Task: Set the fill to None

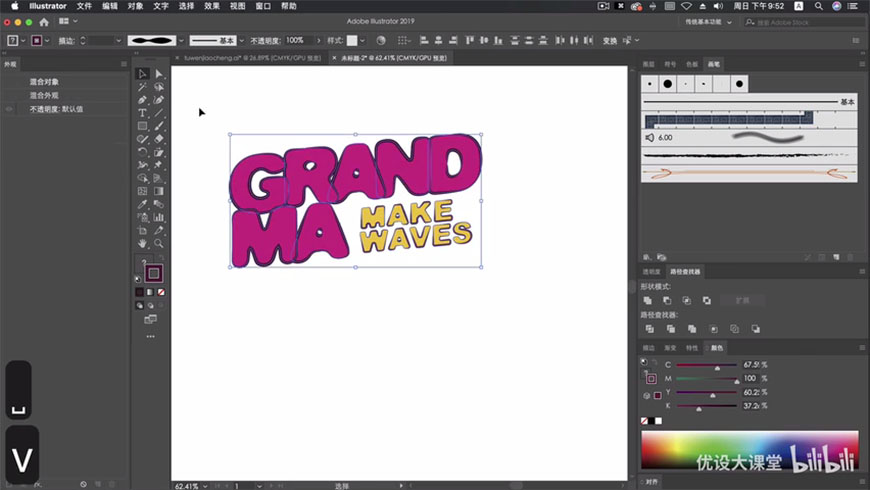Action: 161,292
